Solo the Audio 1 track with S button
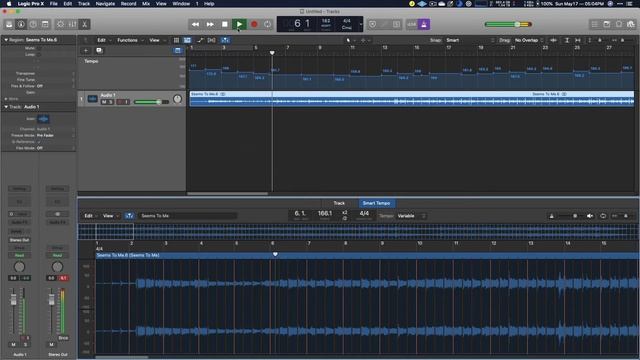Screen dimensions: 640x360 pyautogui.click(x=110, y=102)
